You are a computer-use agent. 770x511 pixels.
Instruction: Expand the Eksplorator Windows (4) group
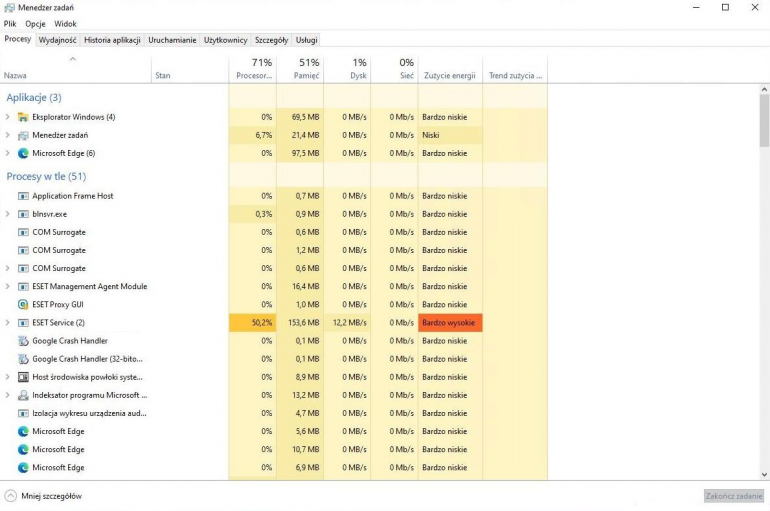[7, 117]
